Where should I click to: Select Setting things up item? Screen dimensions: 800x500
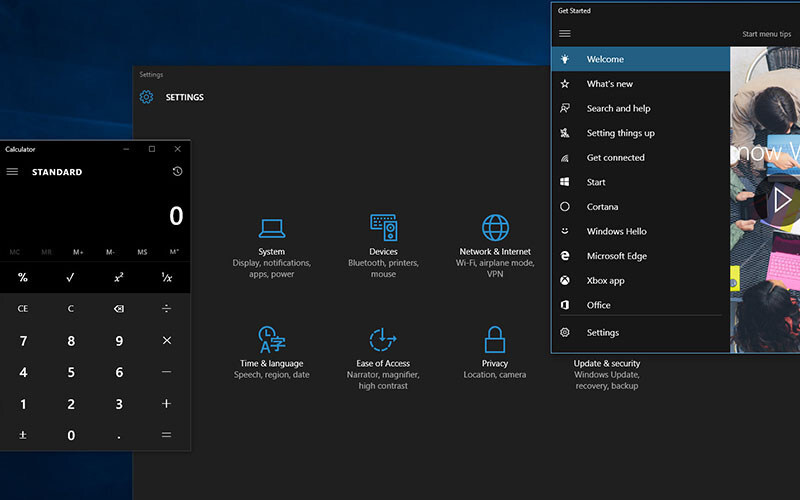point(641,133)
